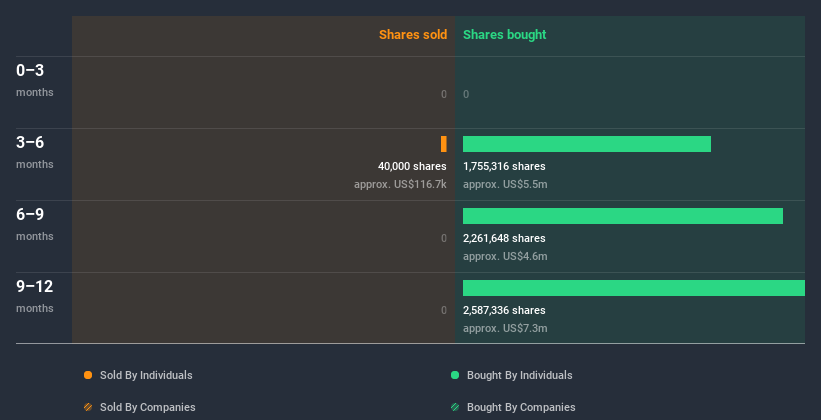The image size is (821, 420).
Task: Click the Shares bought column header
Action: pos(505,35)
